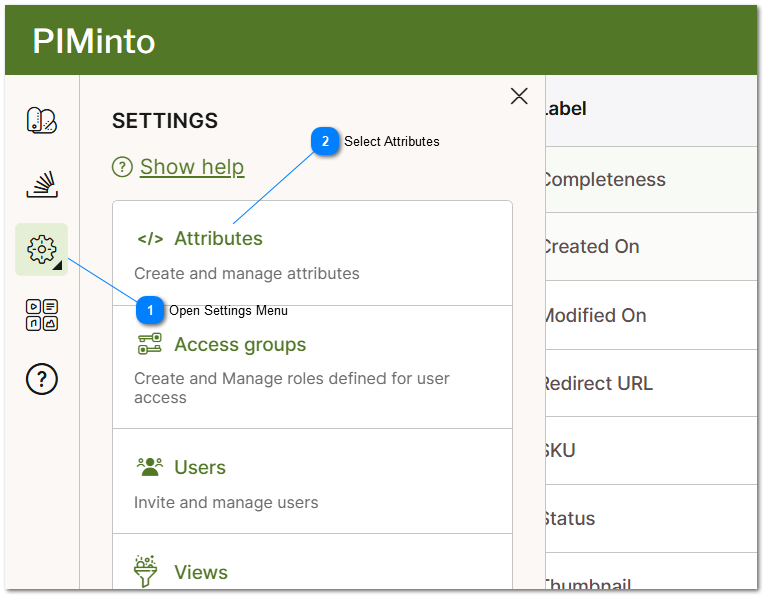Close the Settings panel with X
The image size is (766, 598).
click(519, 96)
